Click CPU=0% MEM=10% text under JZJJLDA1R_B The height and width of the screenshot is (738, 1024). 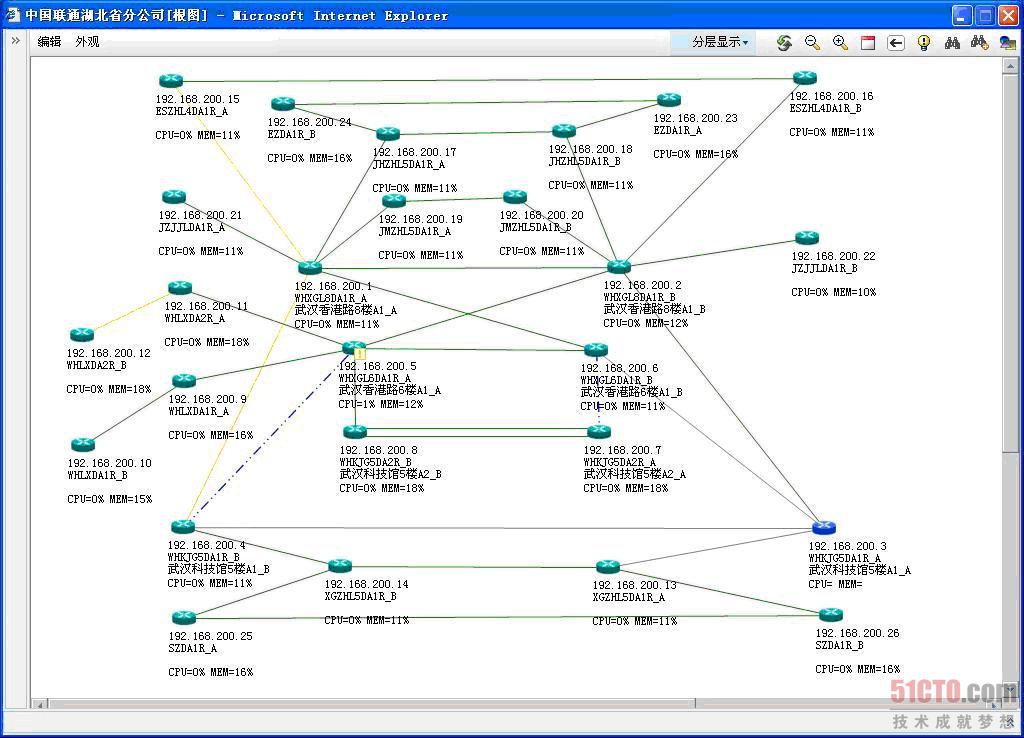834,292
